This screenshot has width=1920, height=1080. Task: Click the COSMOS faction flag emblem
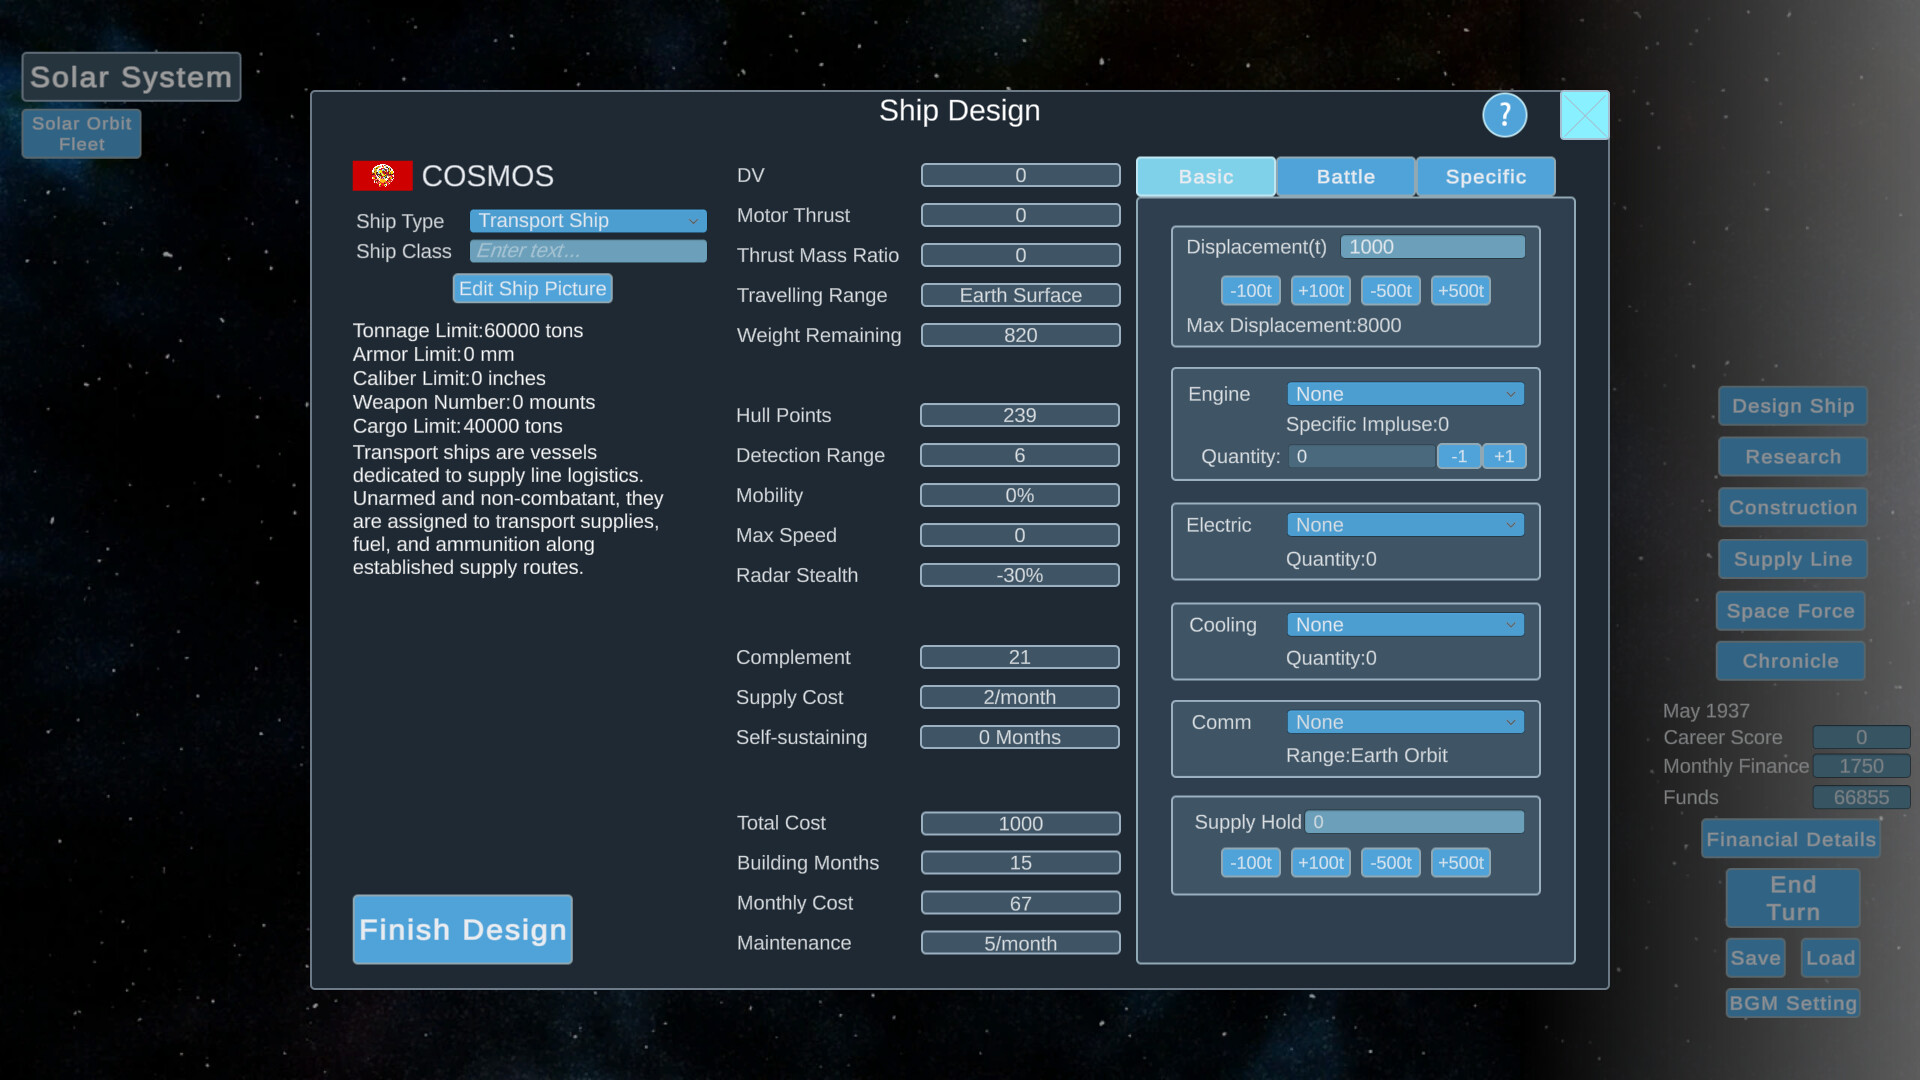click(381, 175)
